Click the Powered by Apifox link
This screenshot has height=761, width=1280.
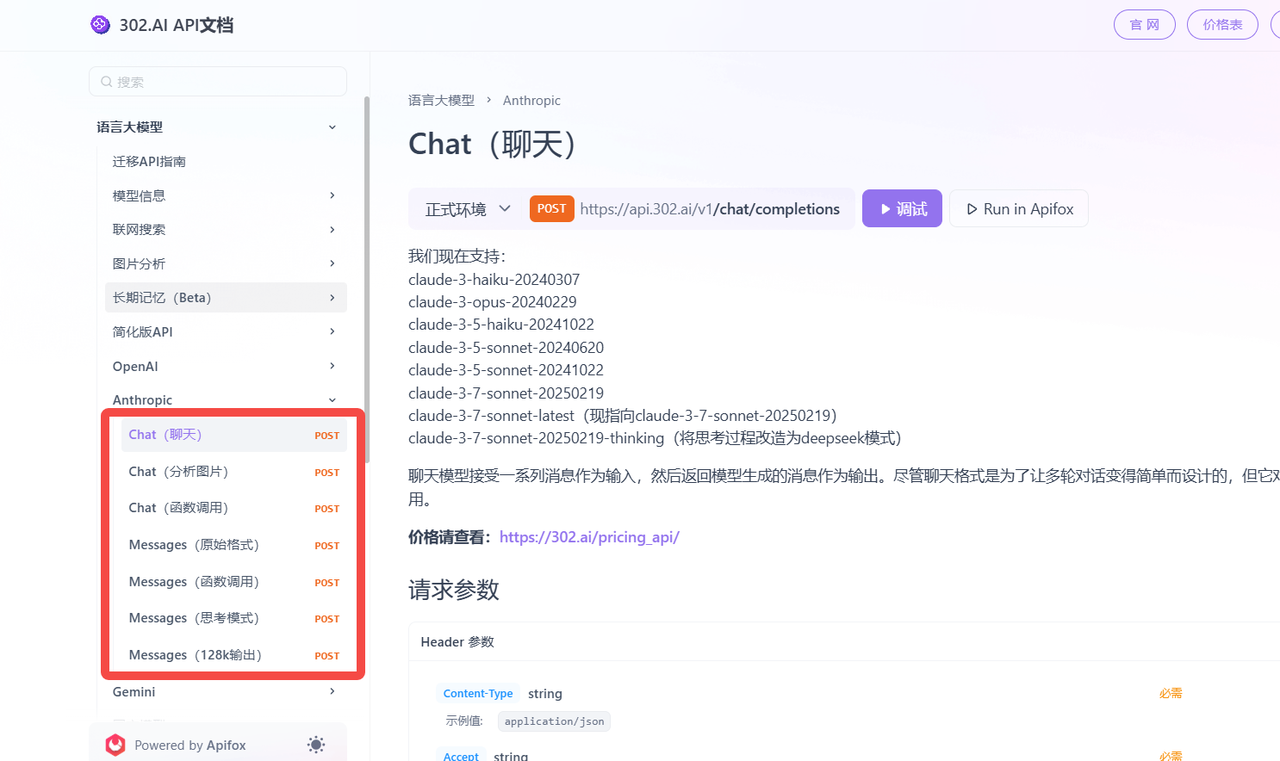pos(190,745)
